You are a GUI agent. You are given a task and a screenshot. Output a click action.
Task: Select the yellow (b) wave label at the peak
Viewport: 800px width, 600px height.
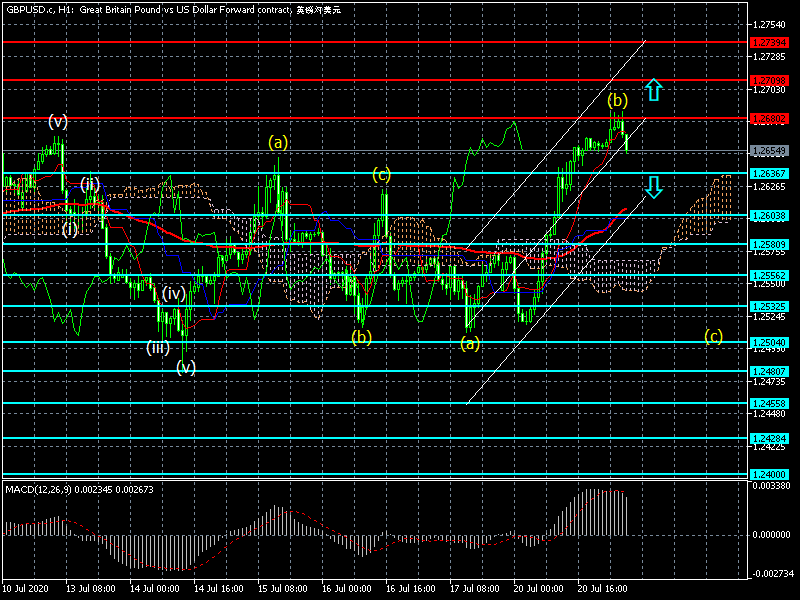(x=618, y=100)
